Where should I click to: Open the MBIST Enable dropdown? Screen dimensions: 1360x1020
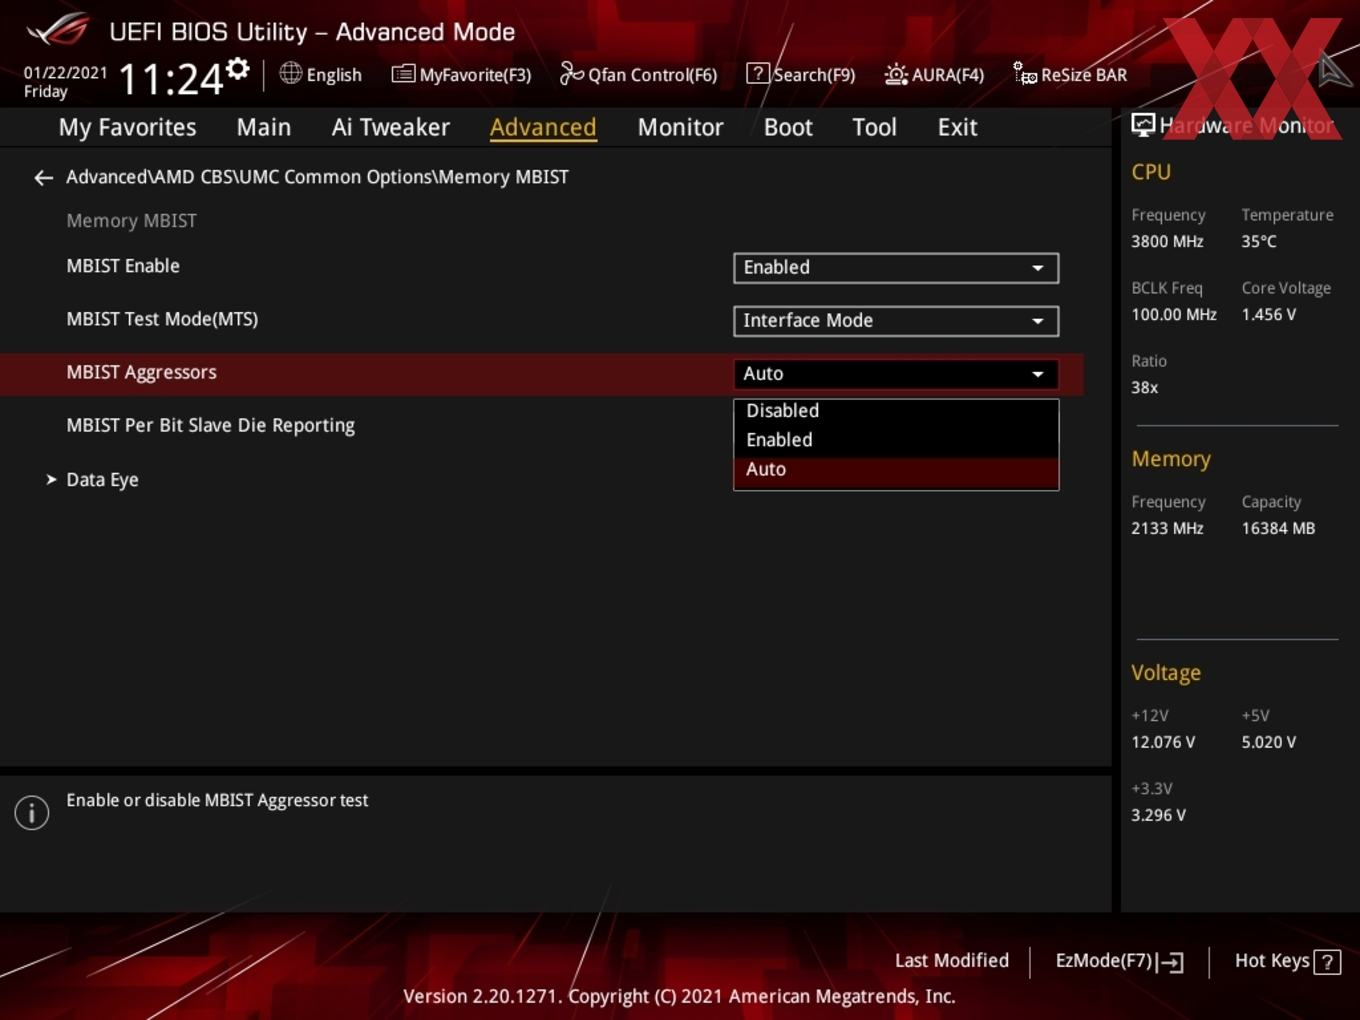tap(896, 268)
